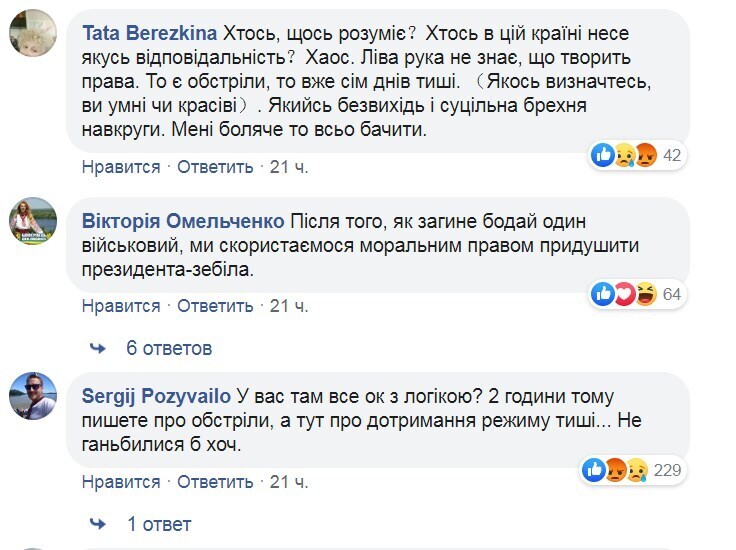Click the reply arrow icon beside 6 ответов

click(98, 348)
